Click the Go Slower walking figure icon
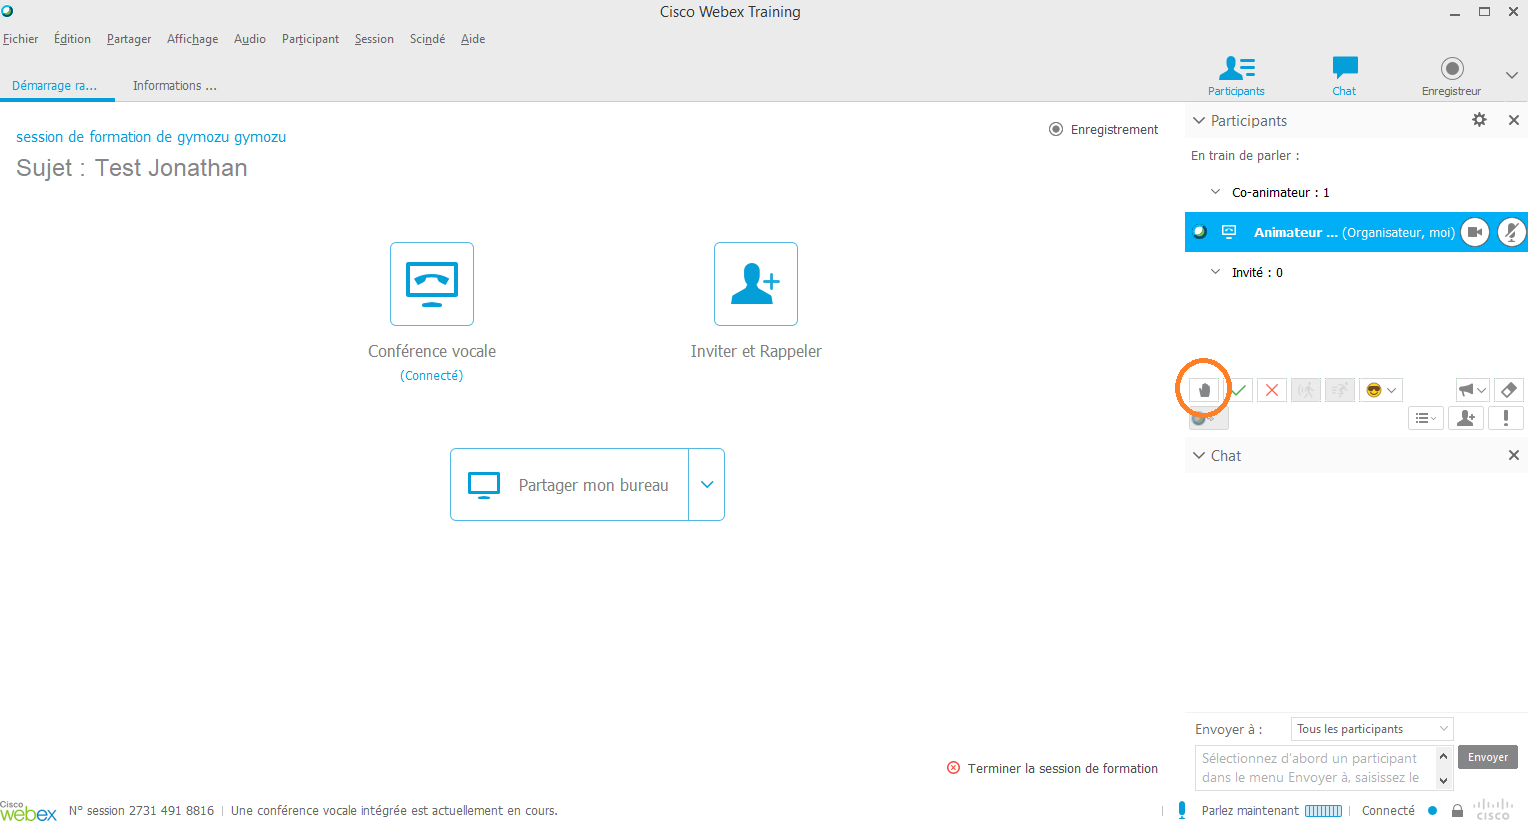The width and height of the screenshot is (1528, 838). (1306, 390)
